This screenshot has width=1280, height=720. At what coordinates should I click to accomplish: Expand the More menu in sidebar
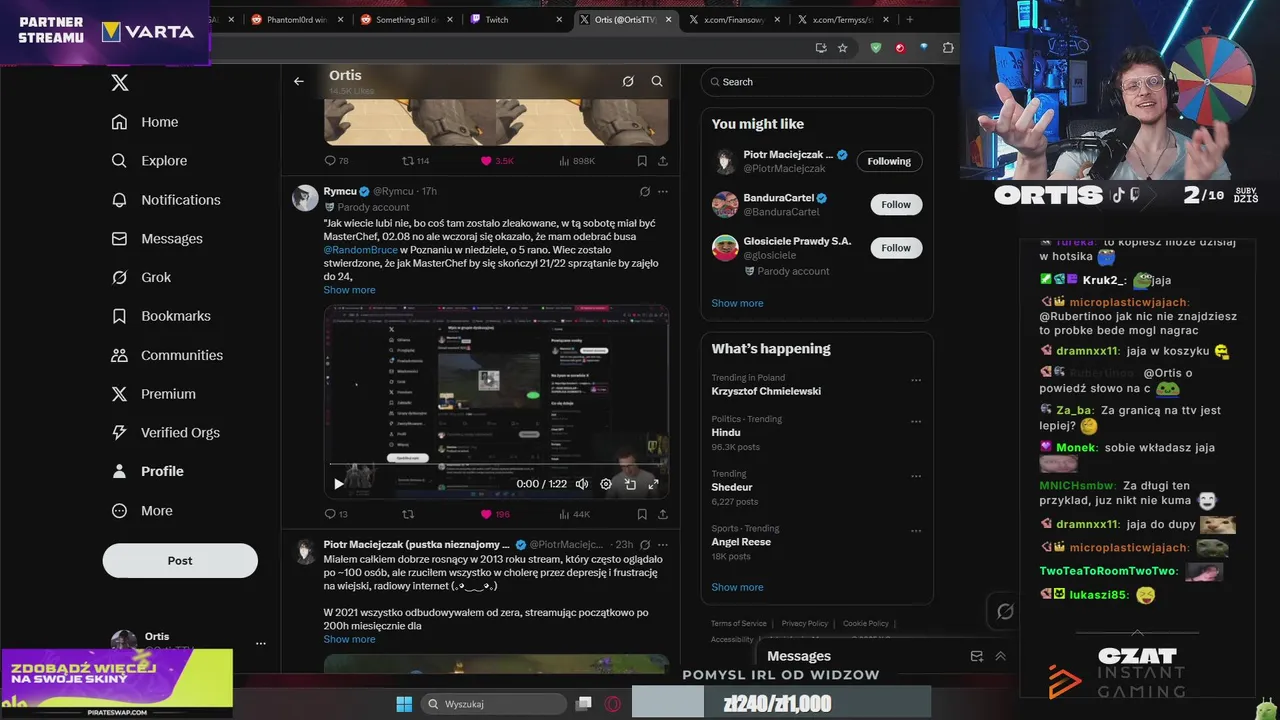pos(142,511)
